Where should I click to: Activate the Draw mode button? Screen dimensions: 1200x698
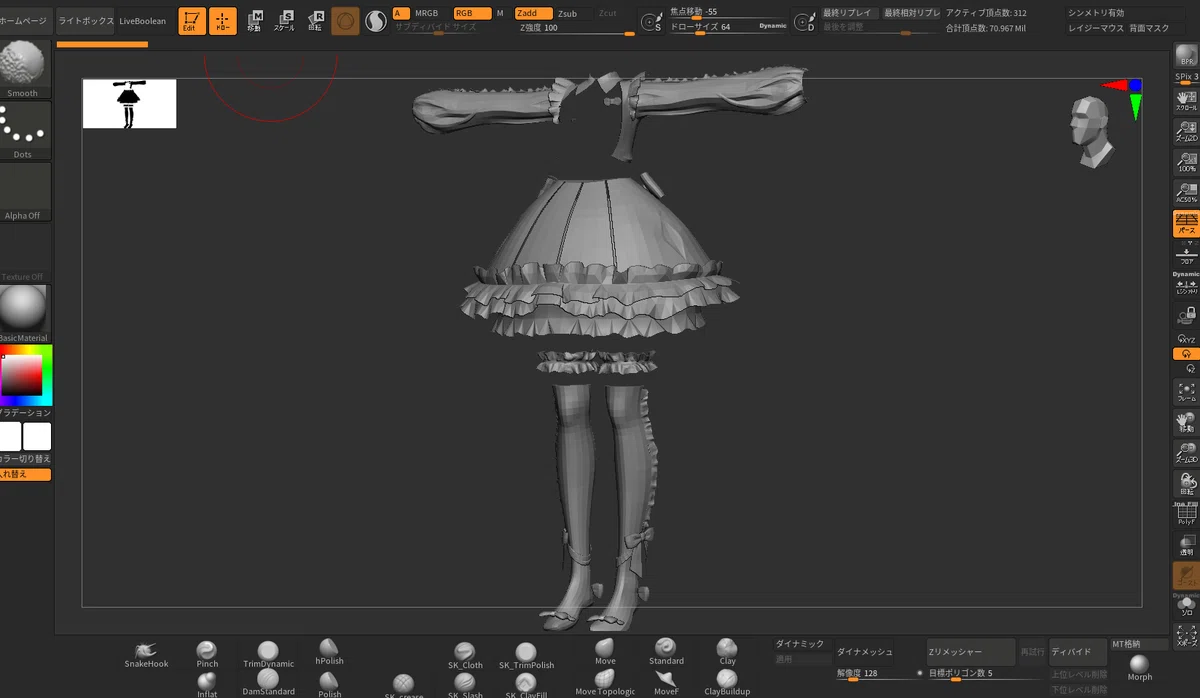223,20
